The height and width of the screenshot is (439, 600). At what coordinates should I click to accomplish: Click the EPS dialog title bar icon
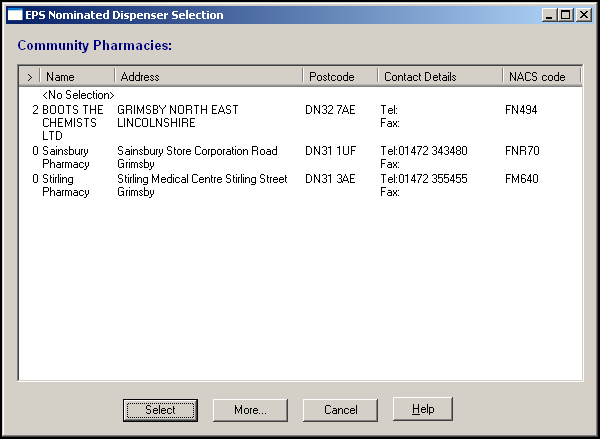coord(15,15)
